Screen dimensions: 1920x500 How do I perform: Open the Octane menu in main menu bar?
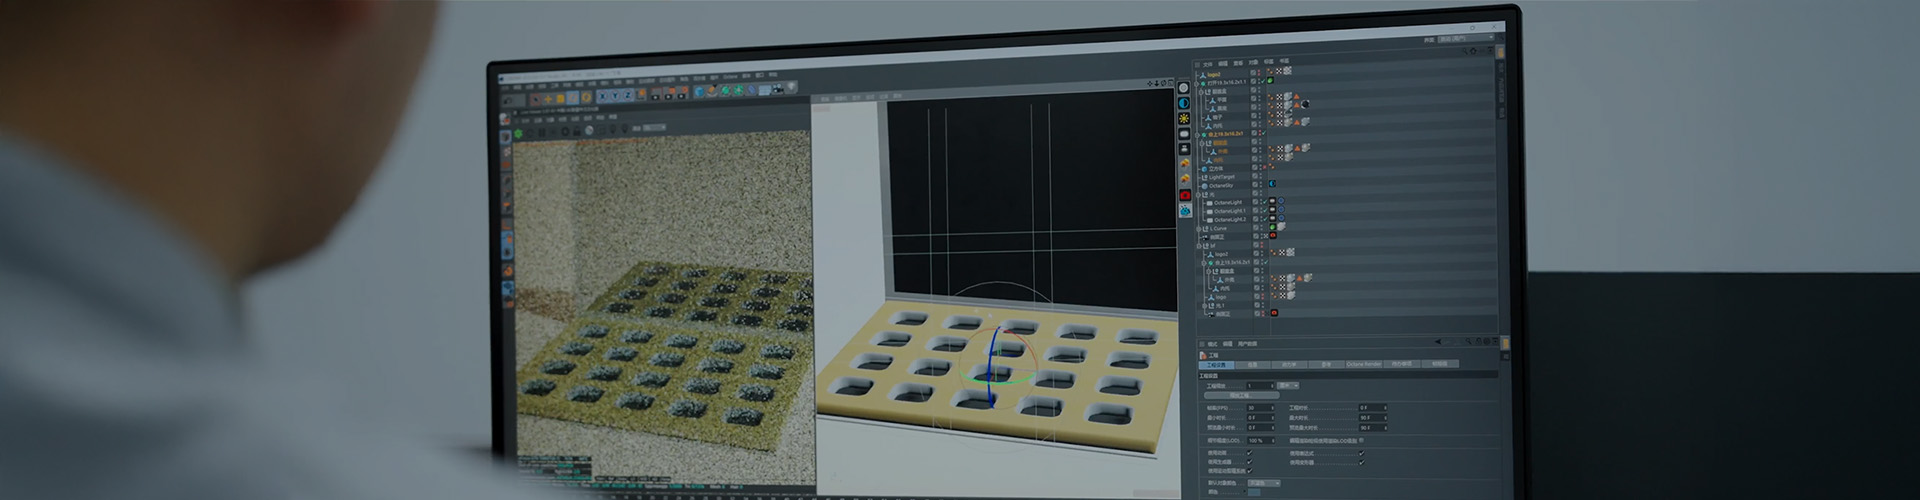coord(730,77)
